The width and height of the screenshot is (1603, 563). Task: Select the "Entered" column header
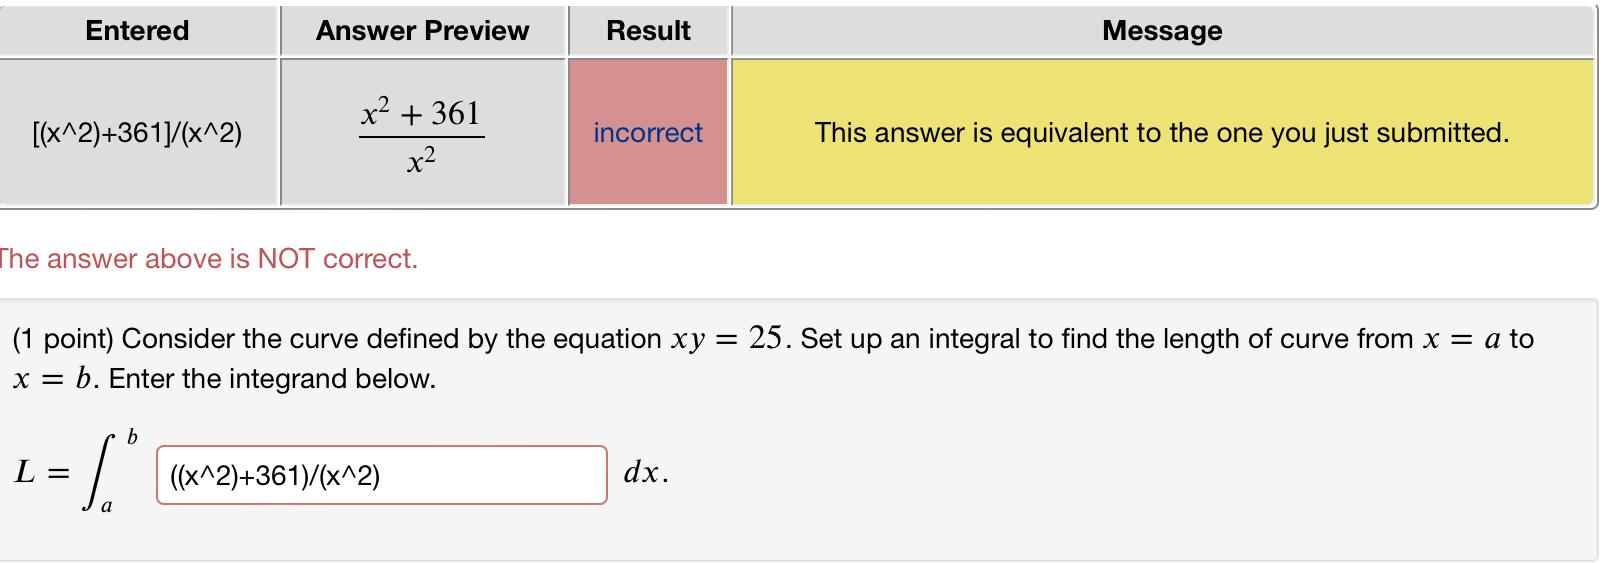[138, 31]
